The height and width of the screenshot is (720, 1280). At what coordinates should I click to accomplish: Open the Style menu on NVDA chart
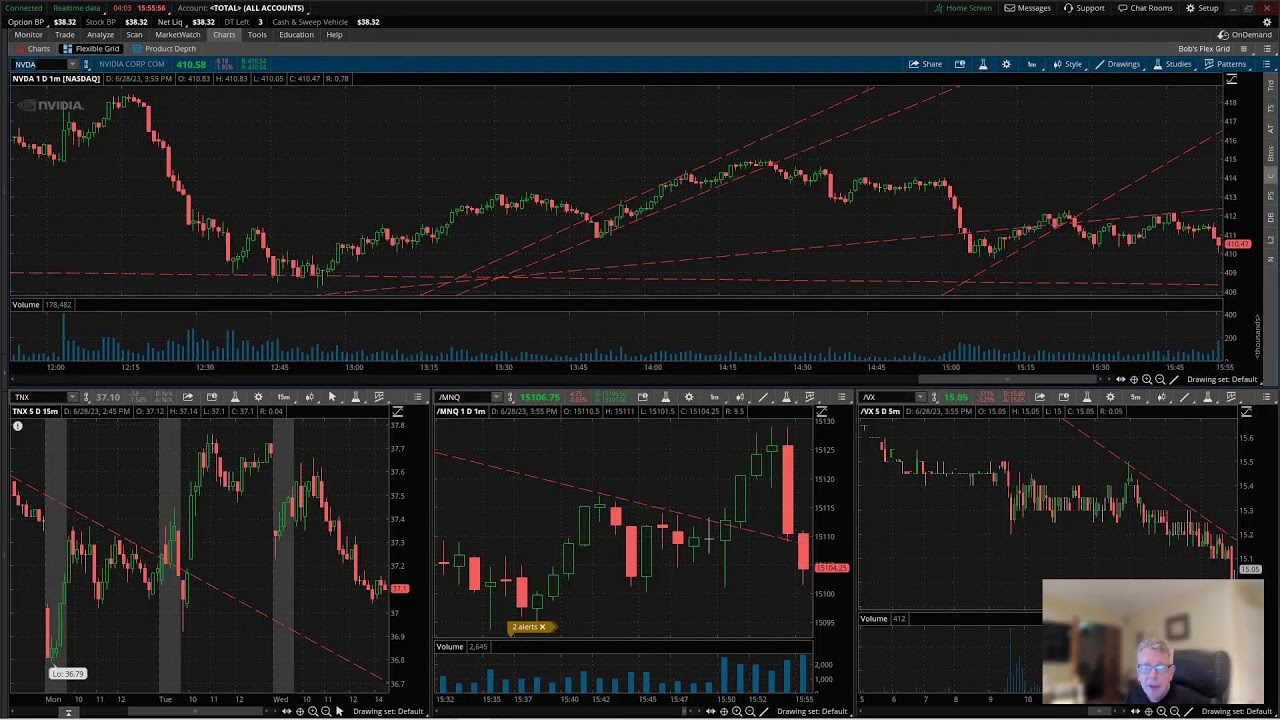(1067, 64)
